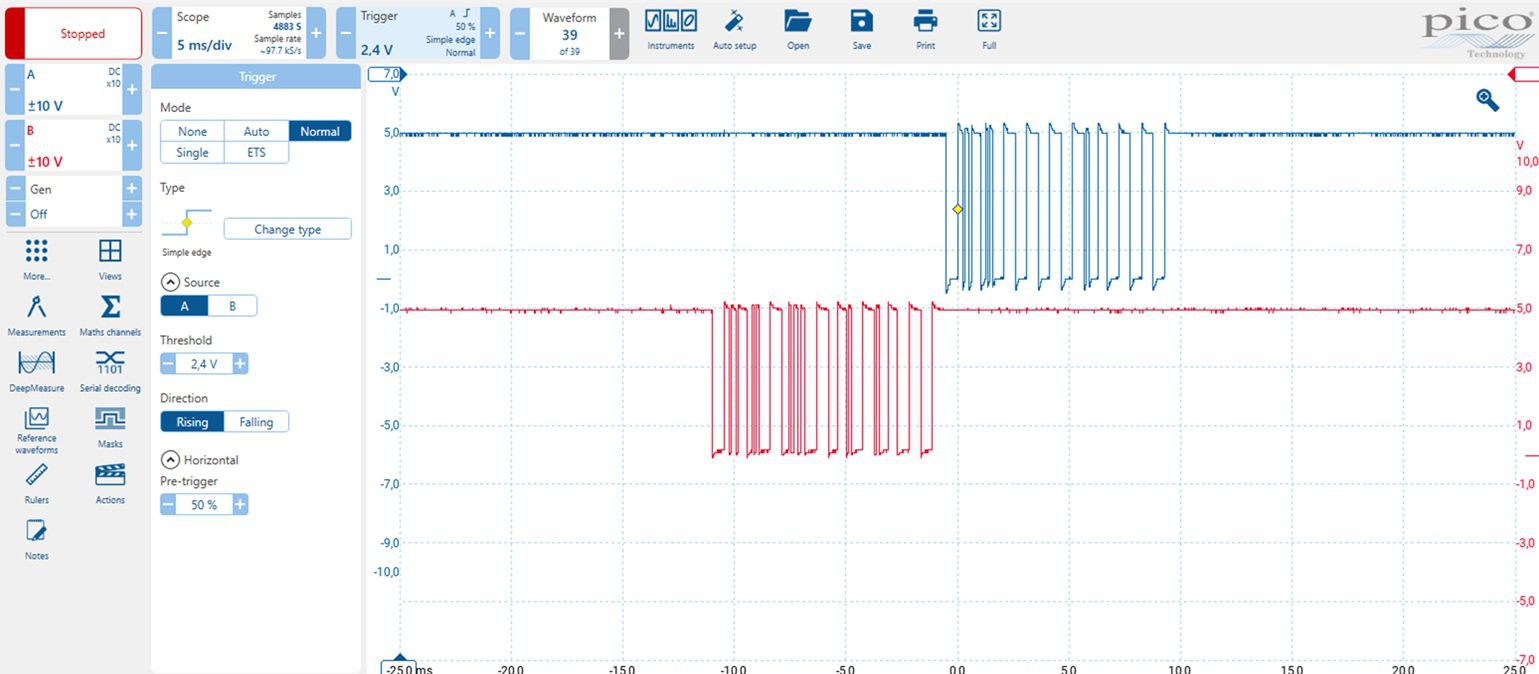This screenshot has height=674, width=1539.
Task: Click the zoom magnifier icon on graph
Action: (x=1487, y=99)
